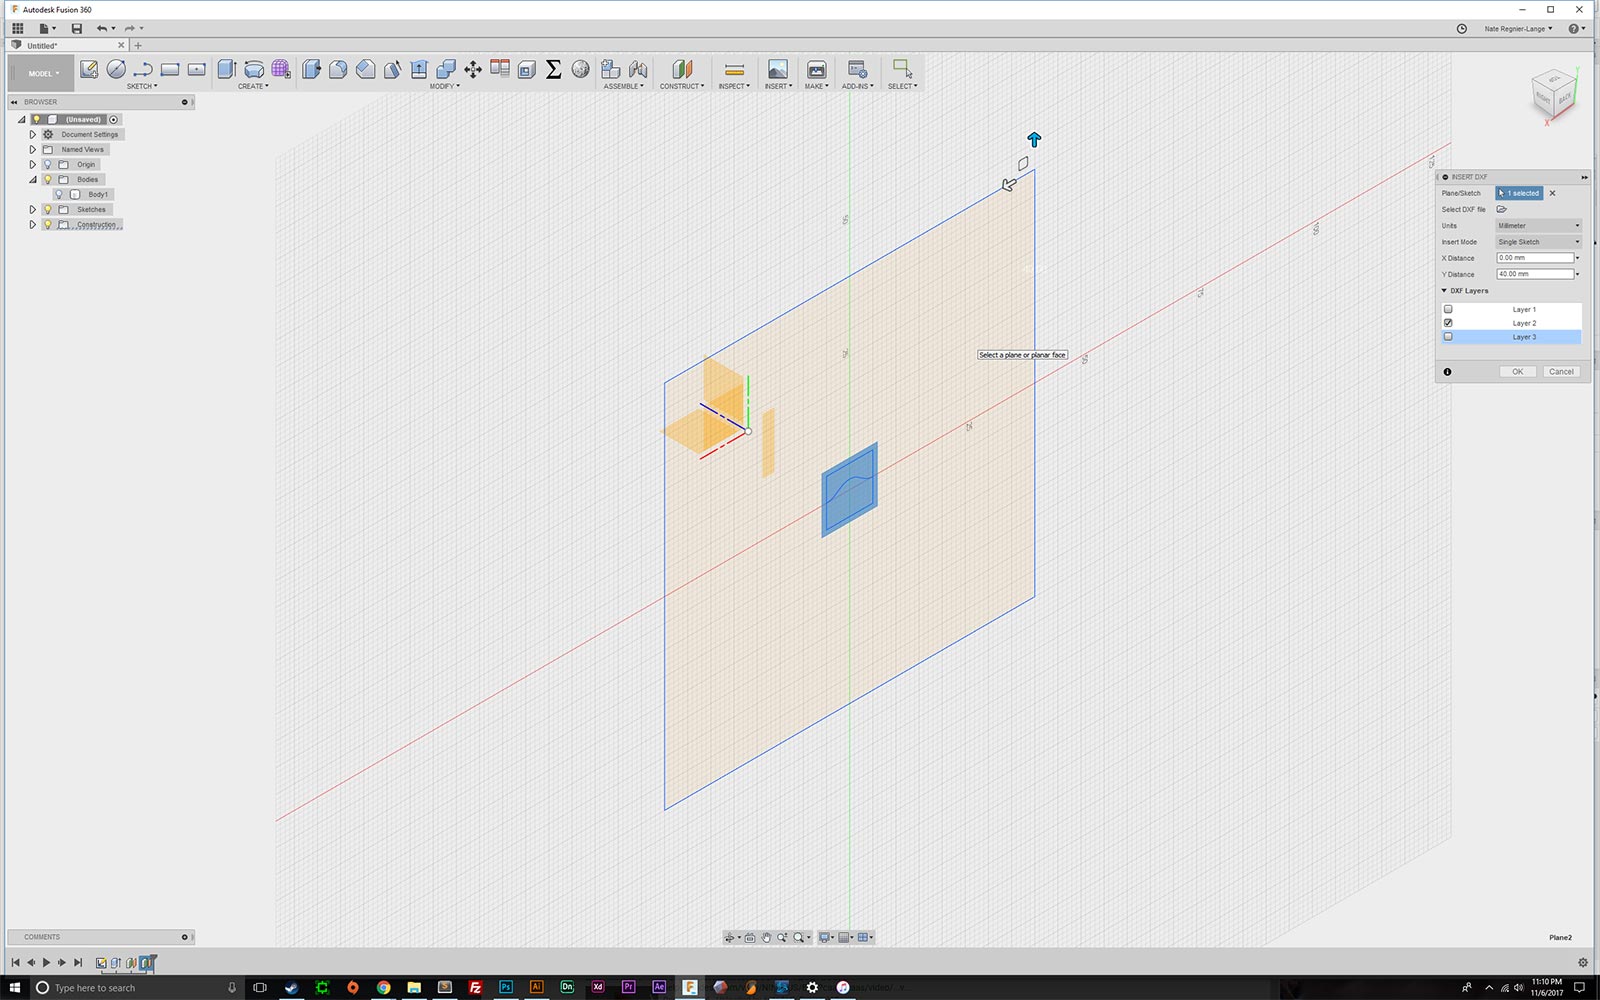Viewport: 1600px width, 1000px height.
Task: Click the timeline play button
Action: tap(46, 963)
